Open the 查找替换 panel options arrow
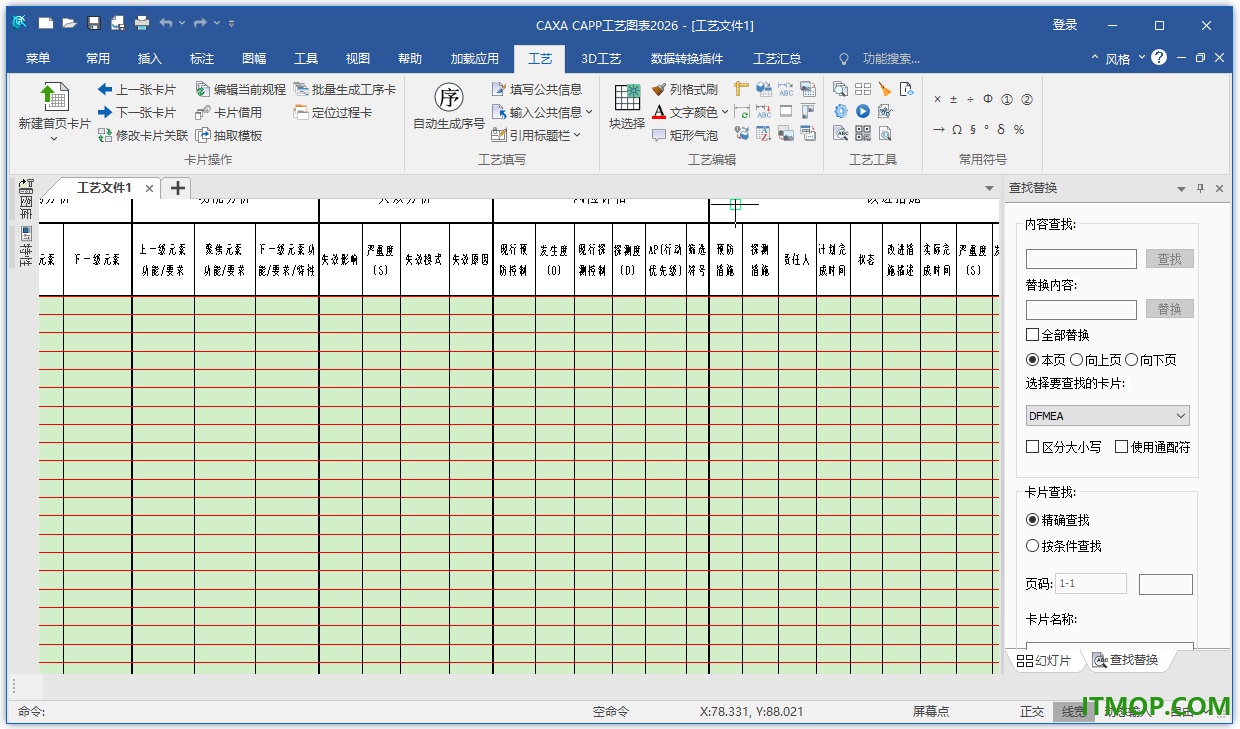The height and width of the screenshot is (729, 1240). point(1181,188)
